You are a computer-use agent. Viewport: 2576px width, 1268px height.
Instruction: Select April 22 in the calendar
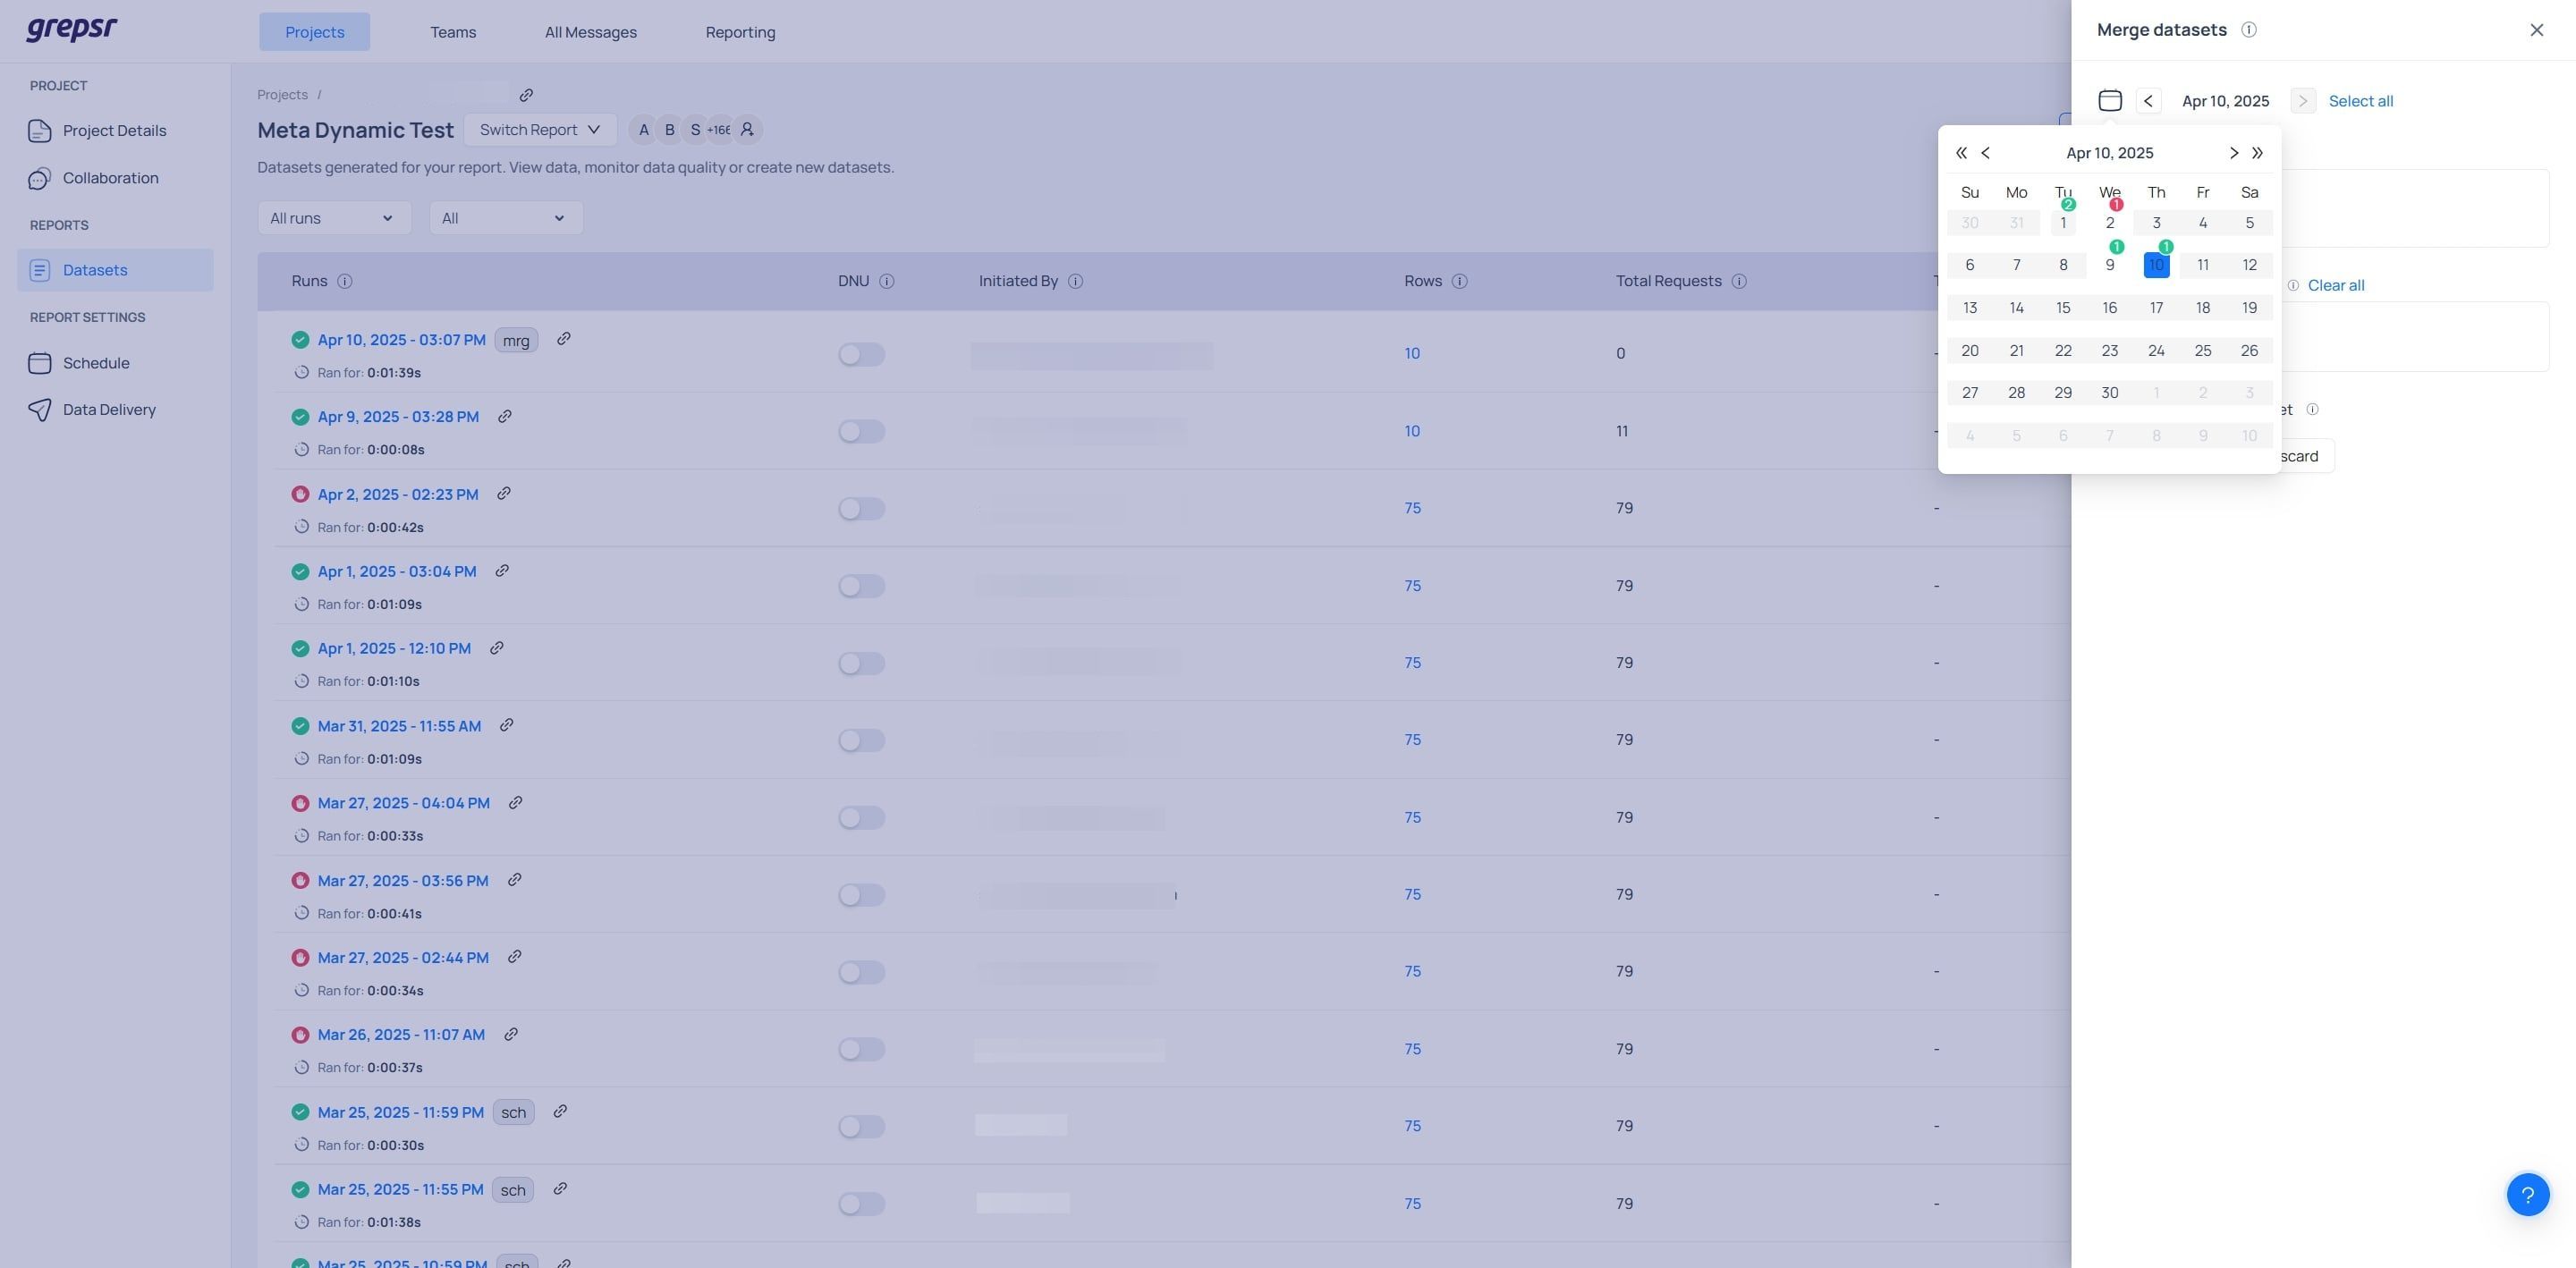[x=2063, y=351]
